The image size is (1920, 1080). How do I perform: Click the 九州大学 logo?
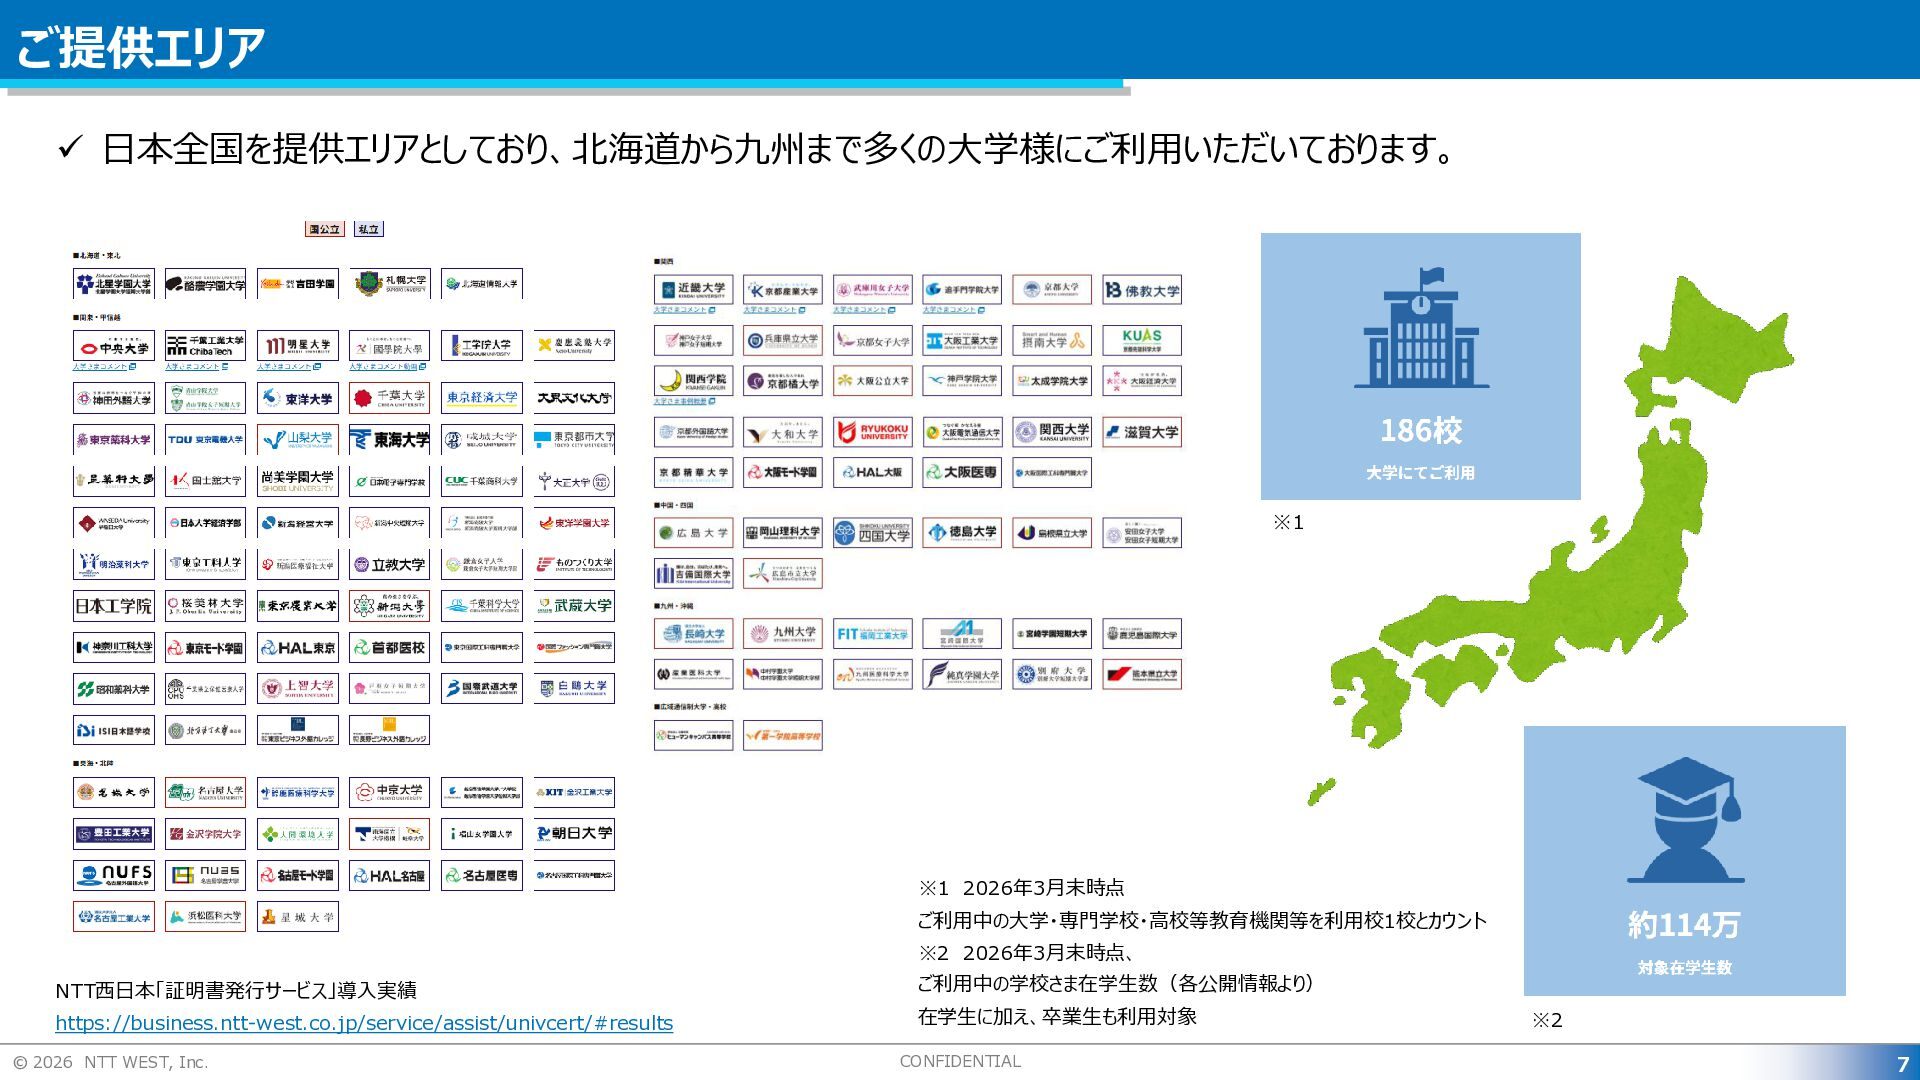click(783, 634)
